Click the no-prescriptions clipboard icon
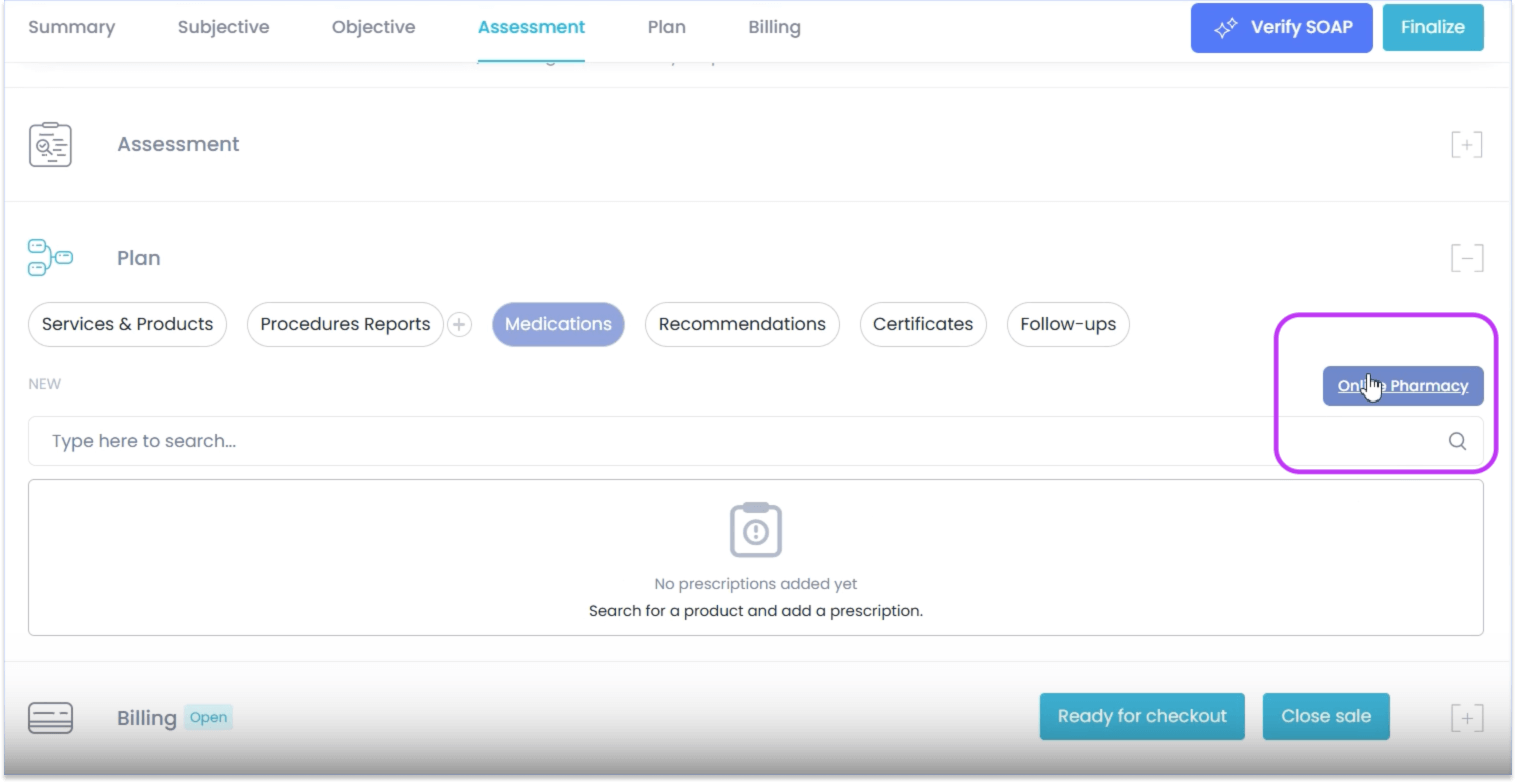1516x783 pixels. pyautogui.click(x=756, y=530)
